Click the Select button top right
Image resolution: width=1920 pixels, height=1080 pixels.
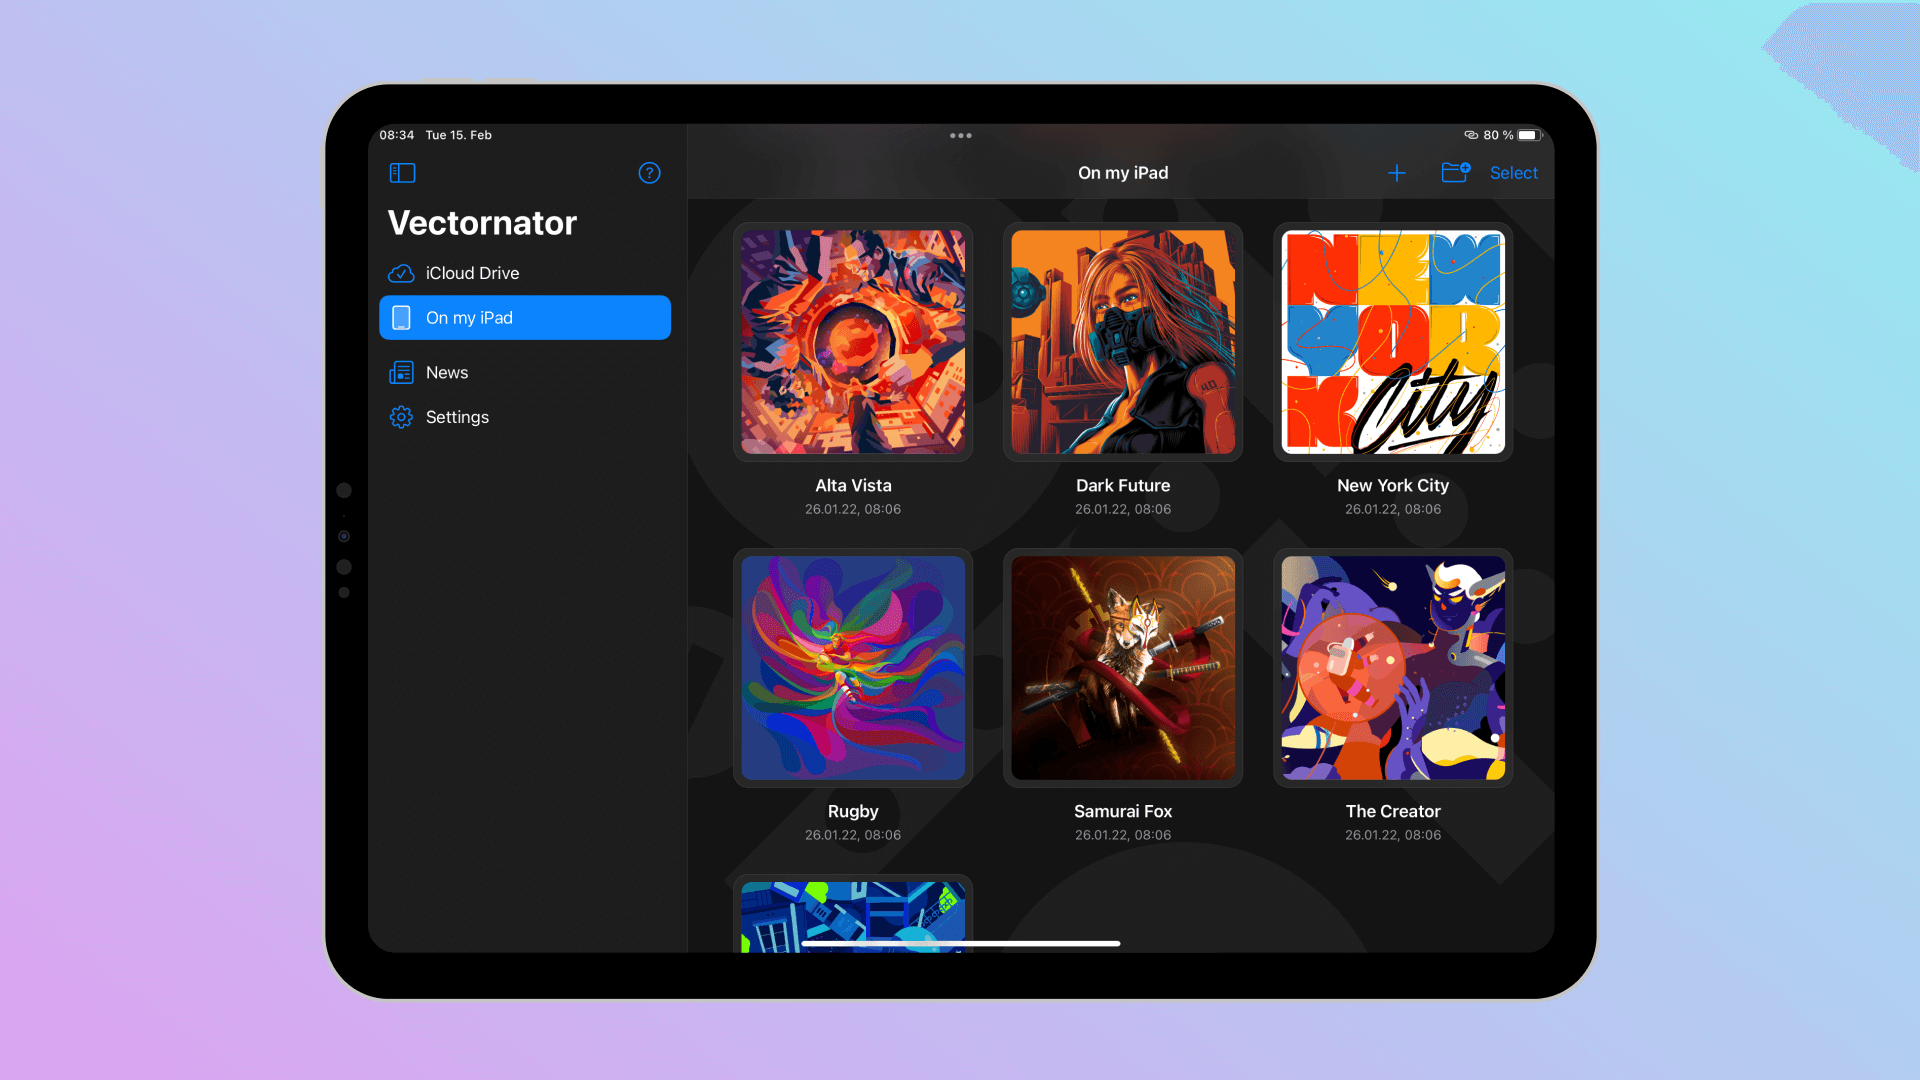coord(1514,173)
